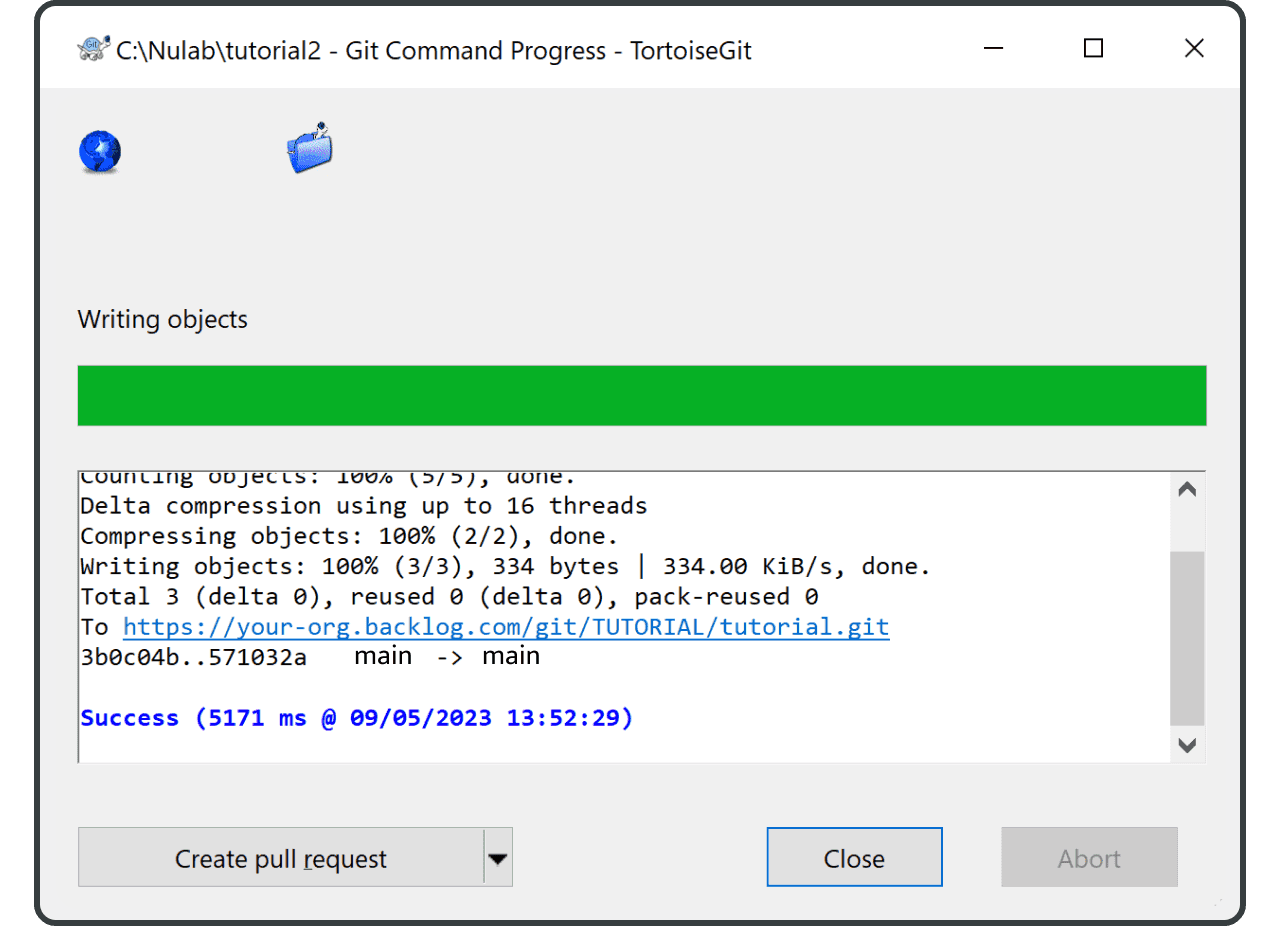Viewport: 1280px width, 926px height.
Task: Click the blue globe network icon
Action: point(99,152)
